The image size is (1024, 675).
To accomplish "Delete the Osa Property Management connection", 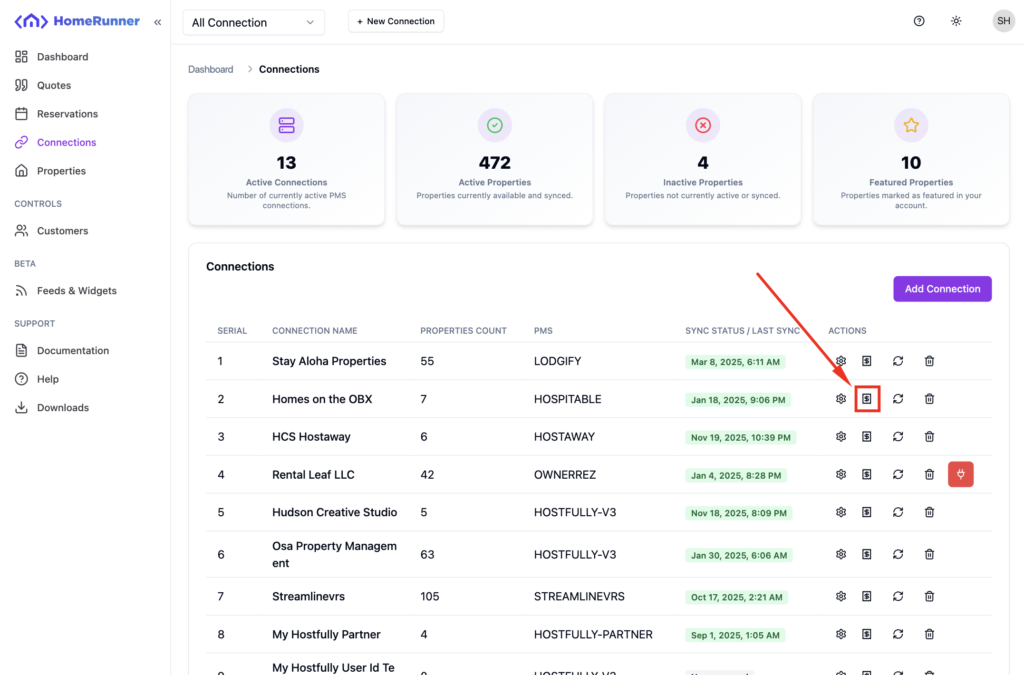I will click(x=929, y=555).
